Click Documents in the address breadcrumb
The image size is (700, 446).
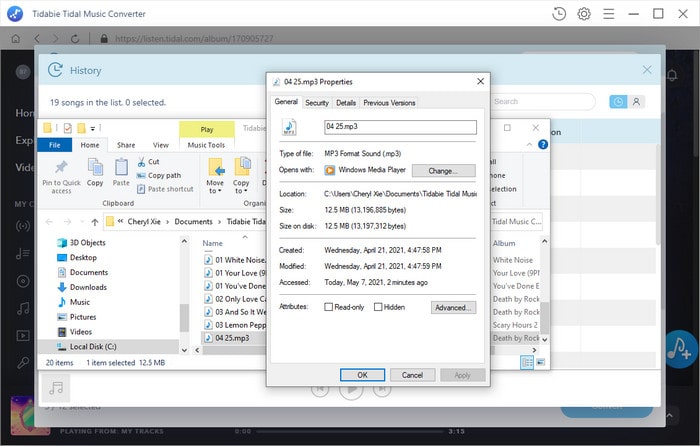pos(193,221)
